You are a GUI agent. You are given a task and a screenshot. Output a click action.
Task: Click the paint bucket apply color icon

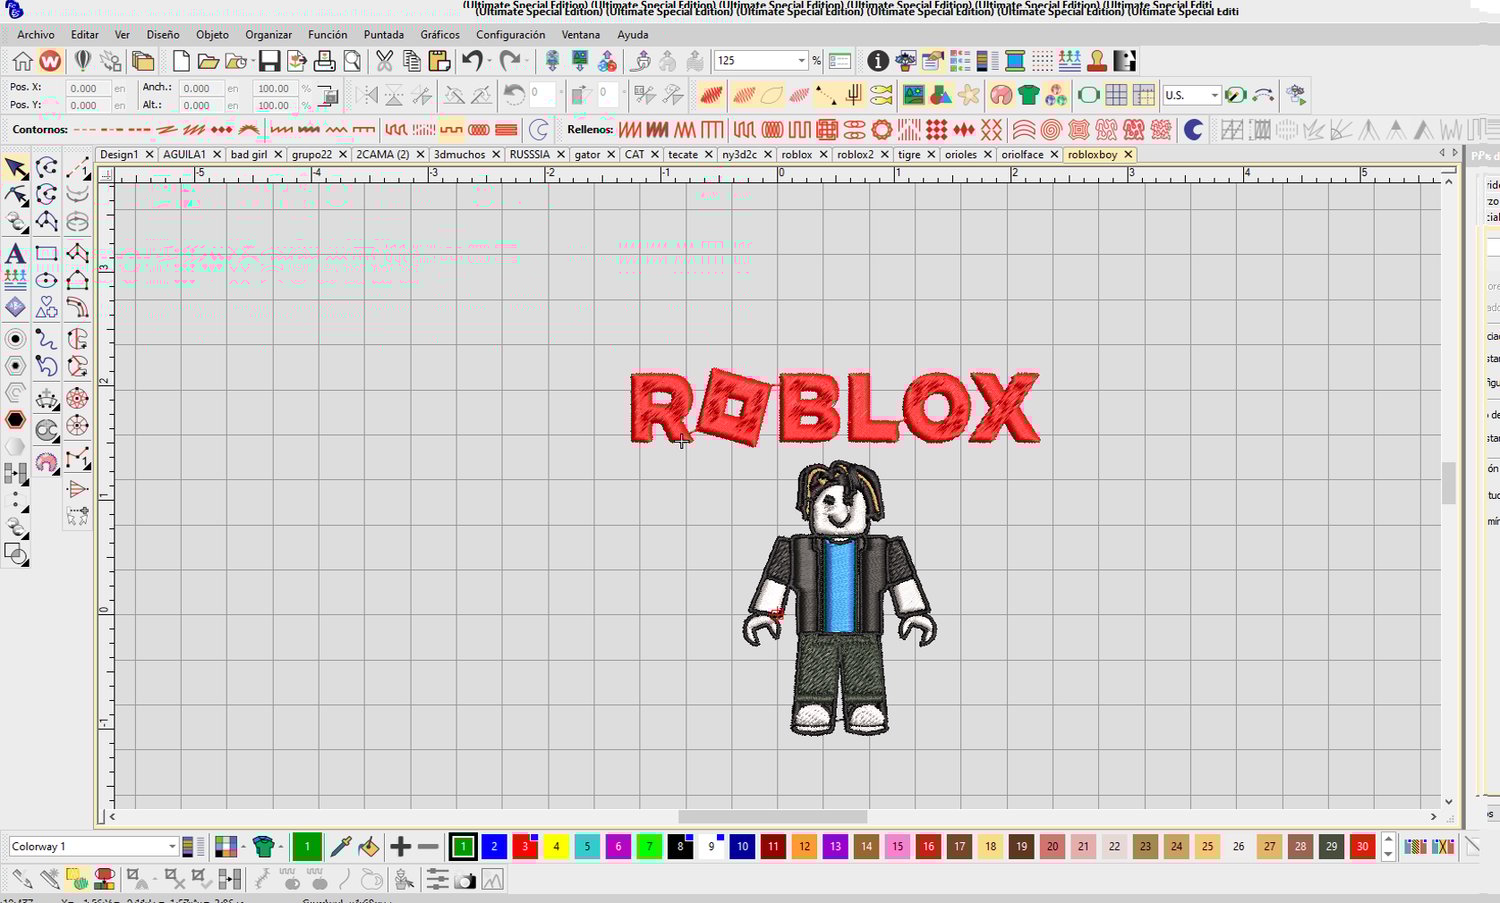(x=368, y=847)
